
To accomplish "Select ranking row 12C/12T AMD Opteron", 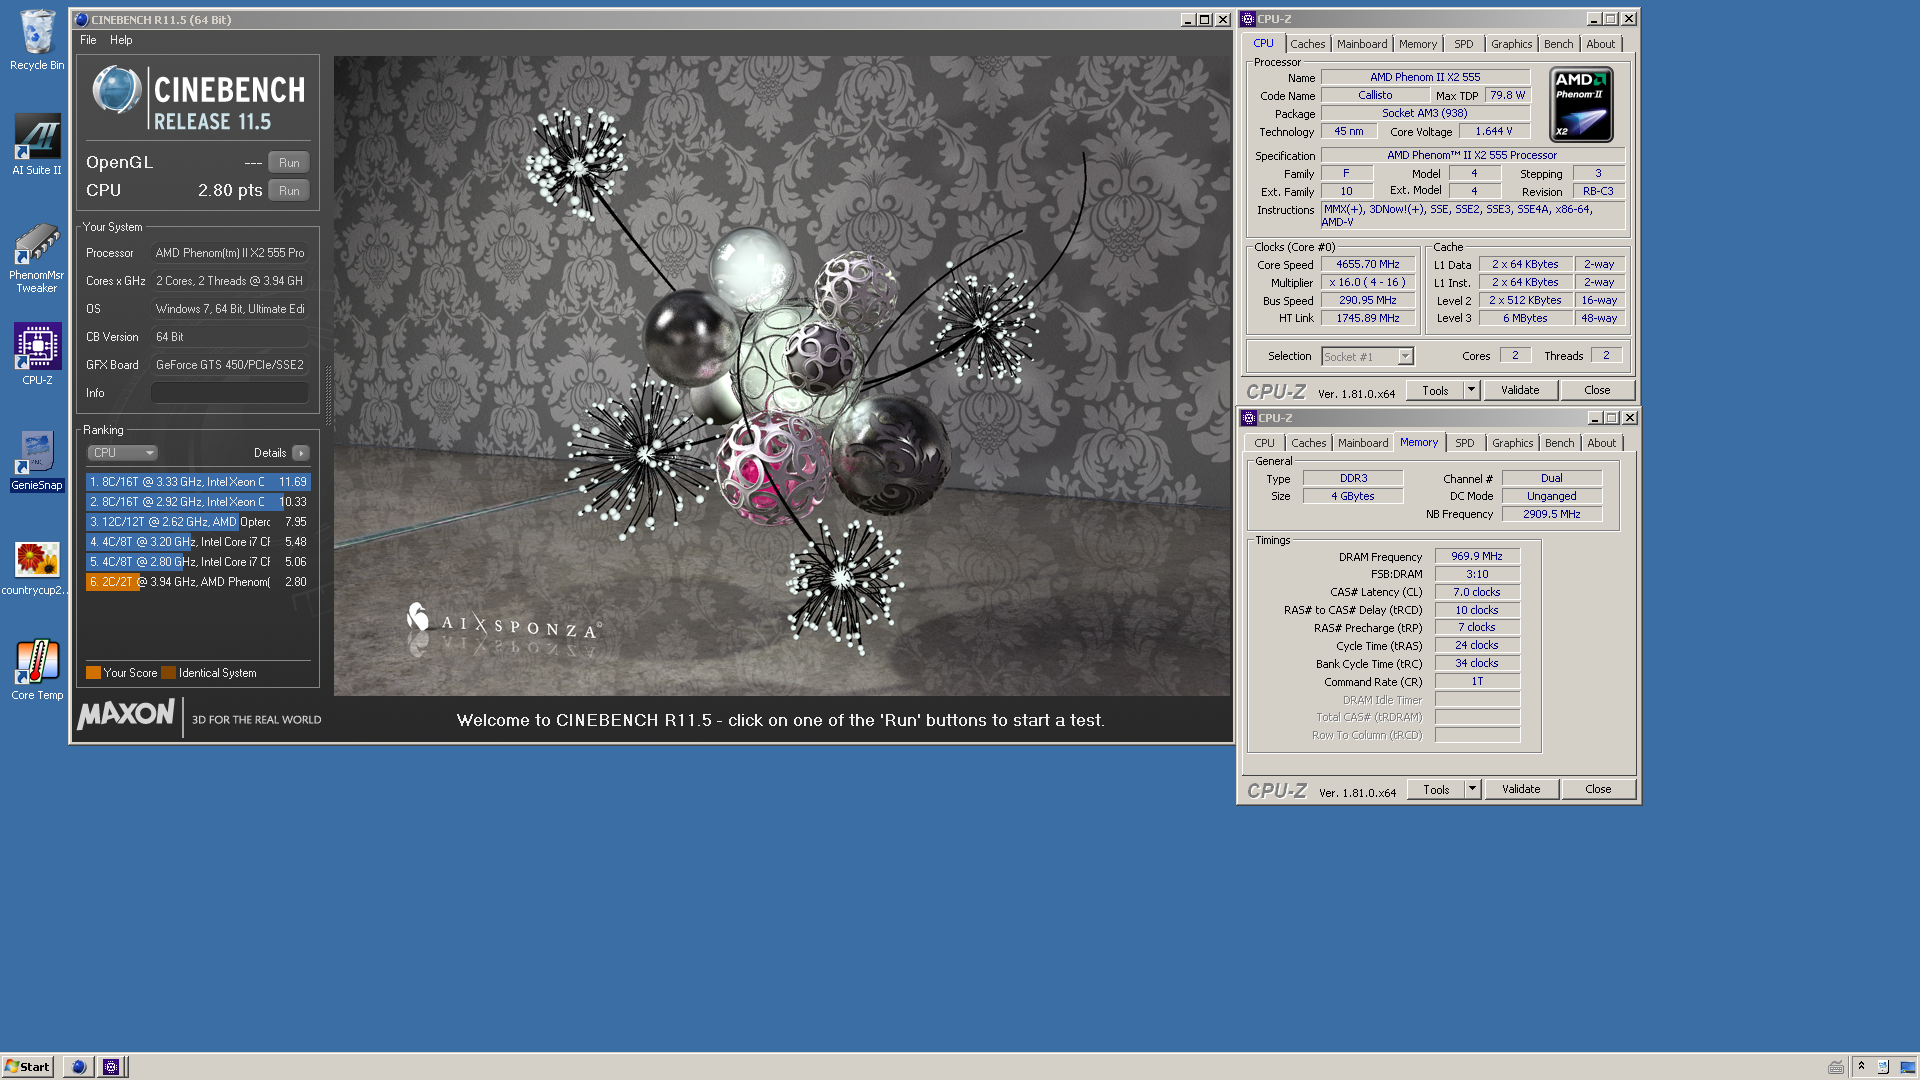I will coord(198,522).
